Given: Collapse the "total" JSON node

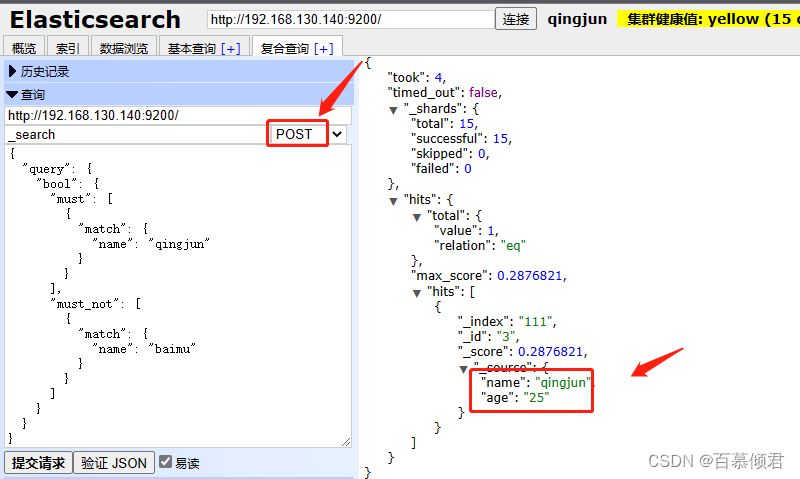Looking at the screenshot, I should pos(417,217).
